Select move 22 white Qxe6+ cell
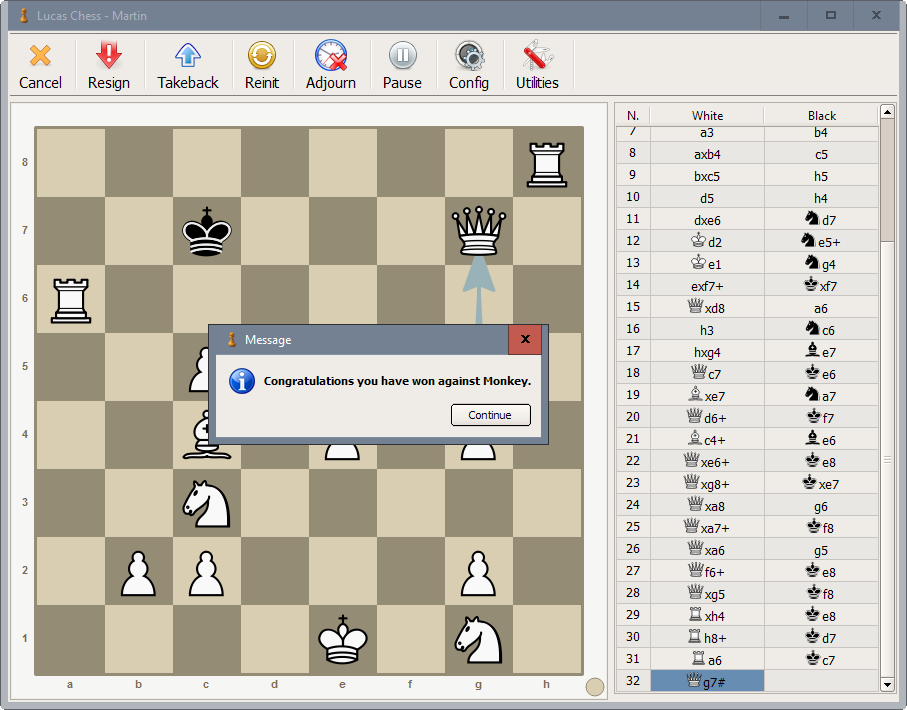 (707, 462)
